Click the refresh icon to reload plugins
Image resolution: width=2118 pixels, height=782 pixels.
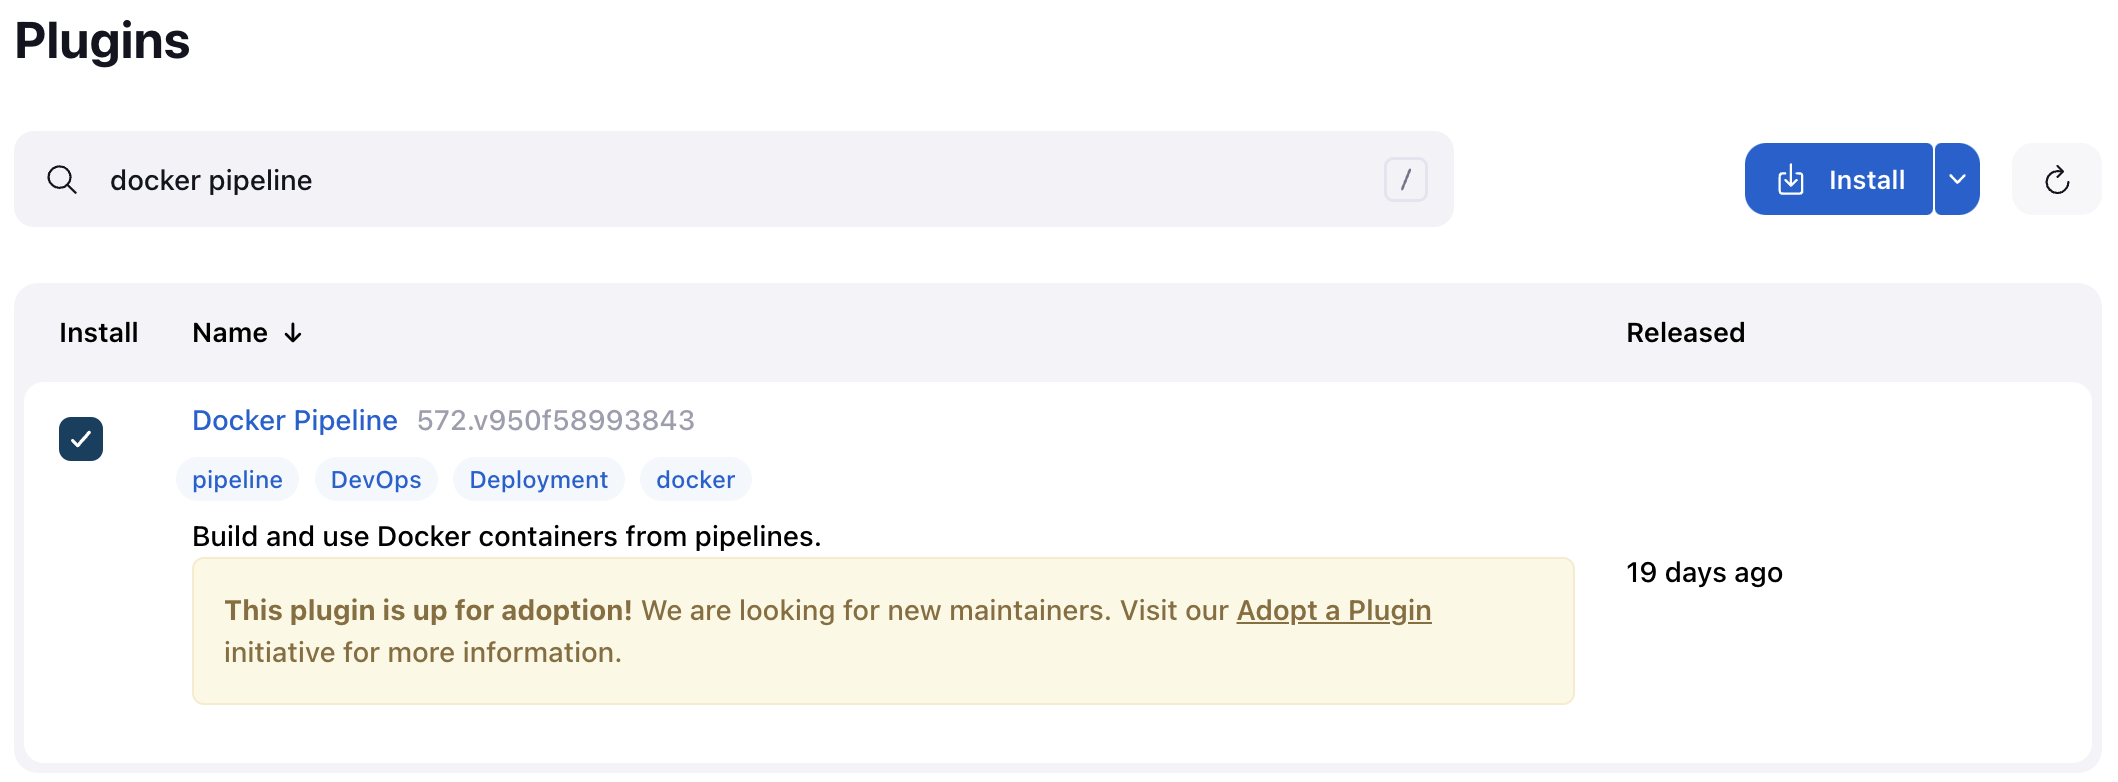2056,179
